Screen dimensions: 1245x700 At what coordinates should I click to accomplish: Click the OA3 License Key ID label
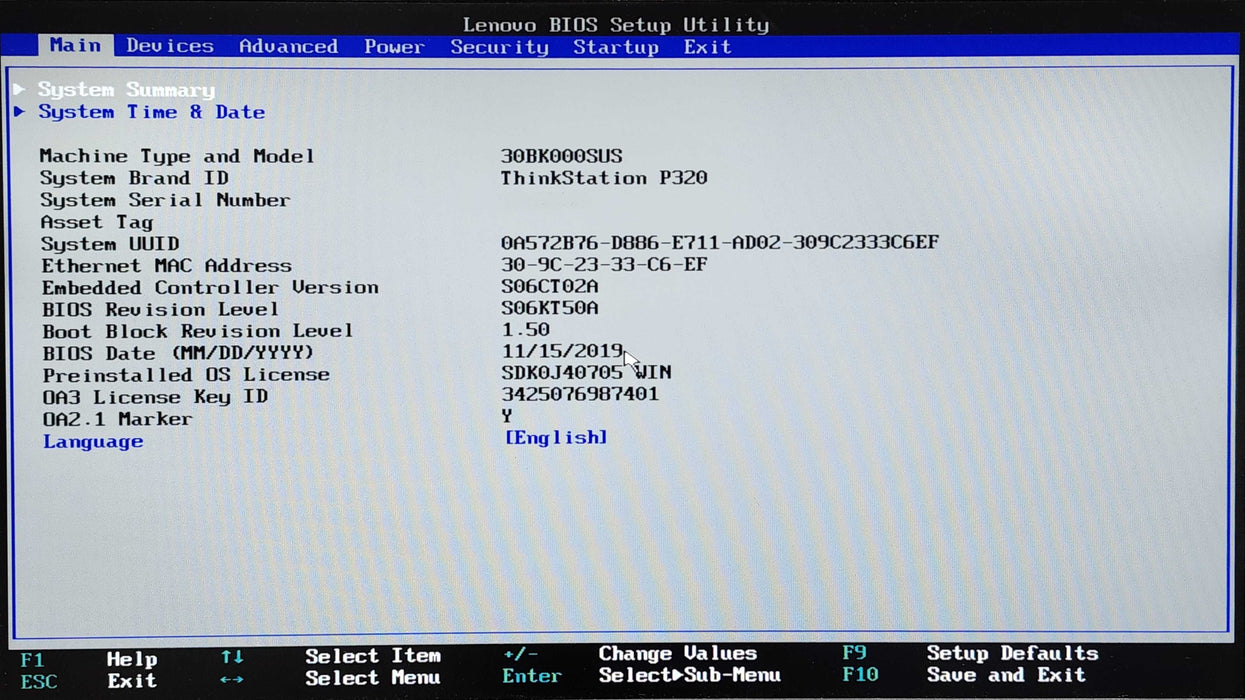tap(155, 397)
